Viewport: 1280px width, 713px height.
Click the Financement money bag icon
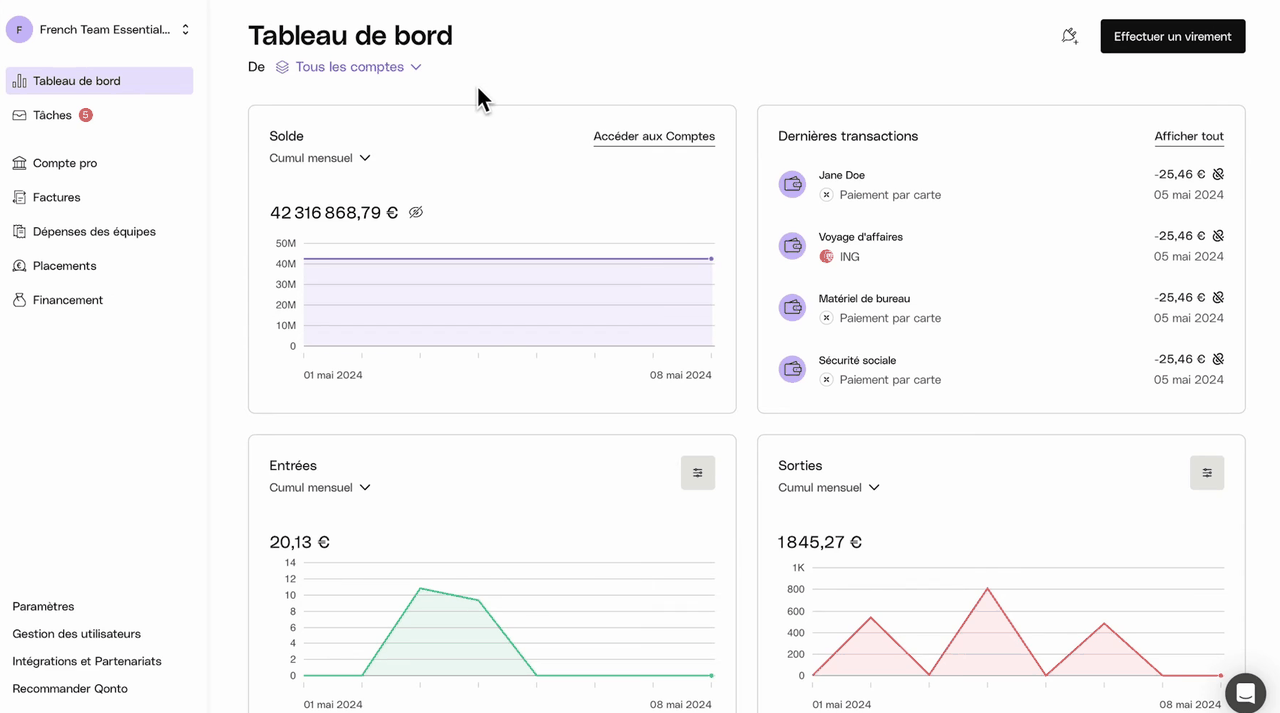click(19, 300)
